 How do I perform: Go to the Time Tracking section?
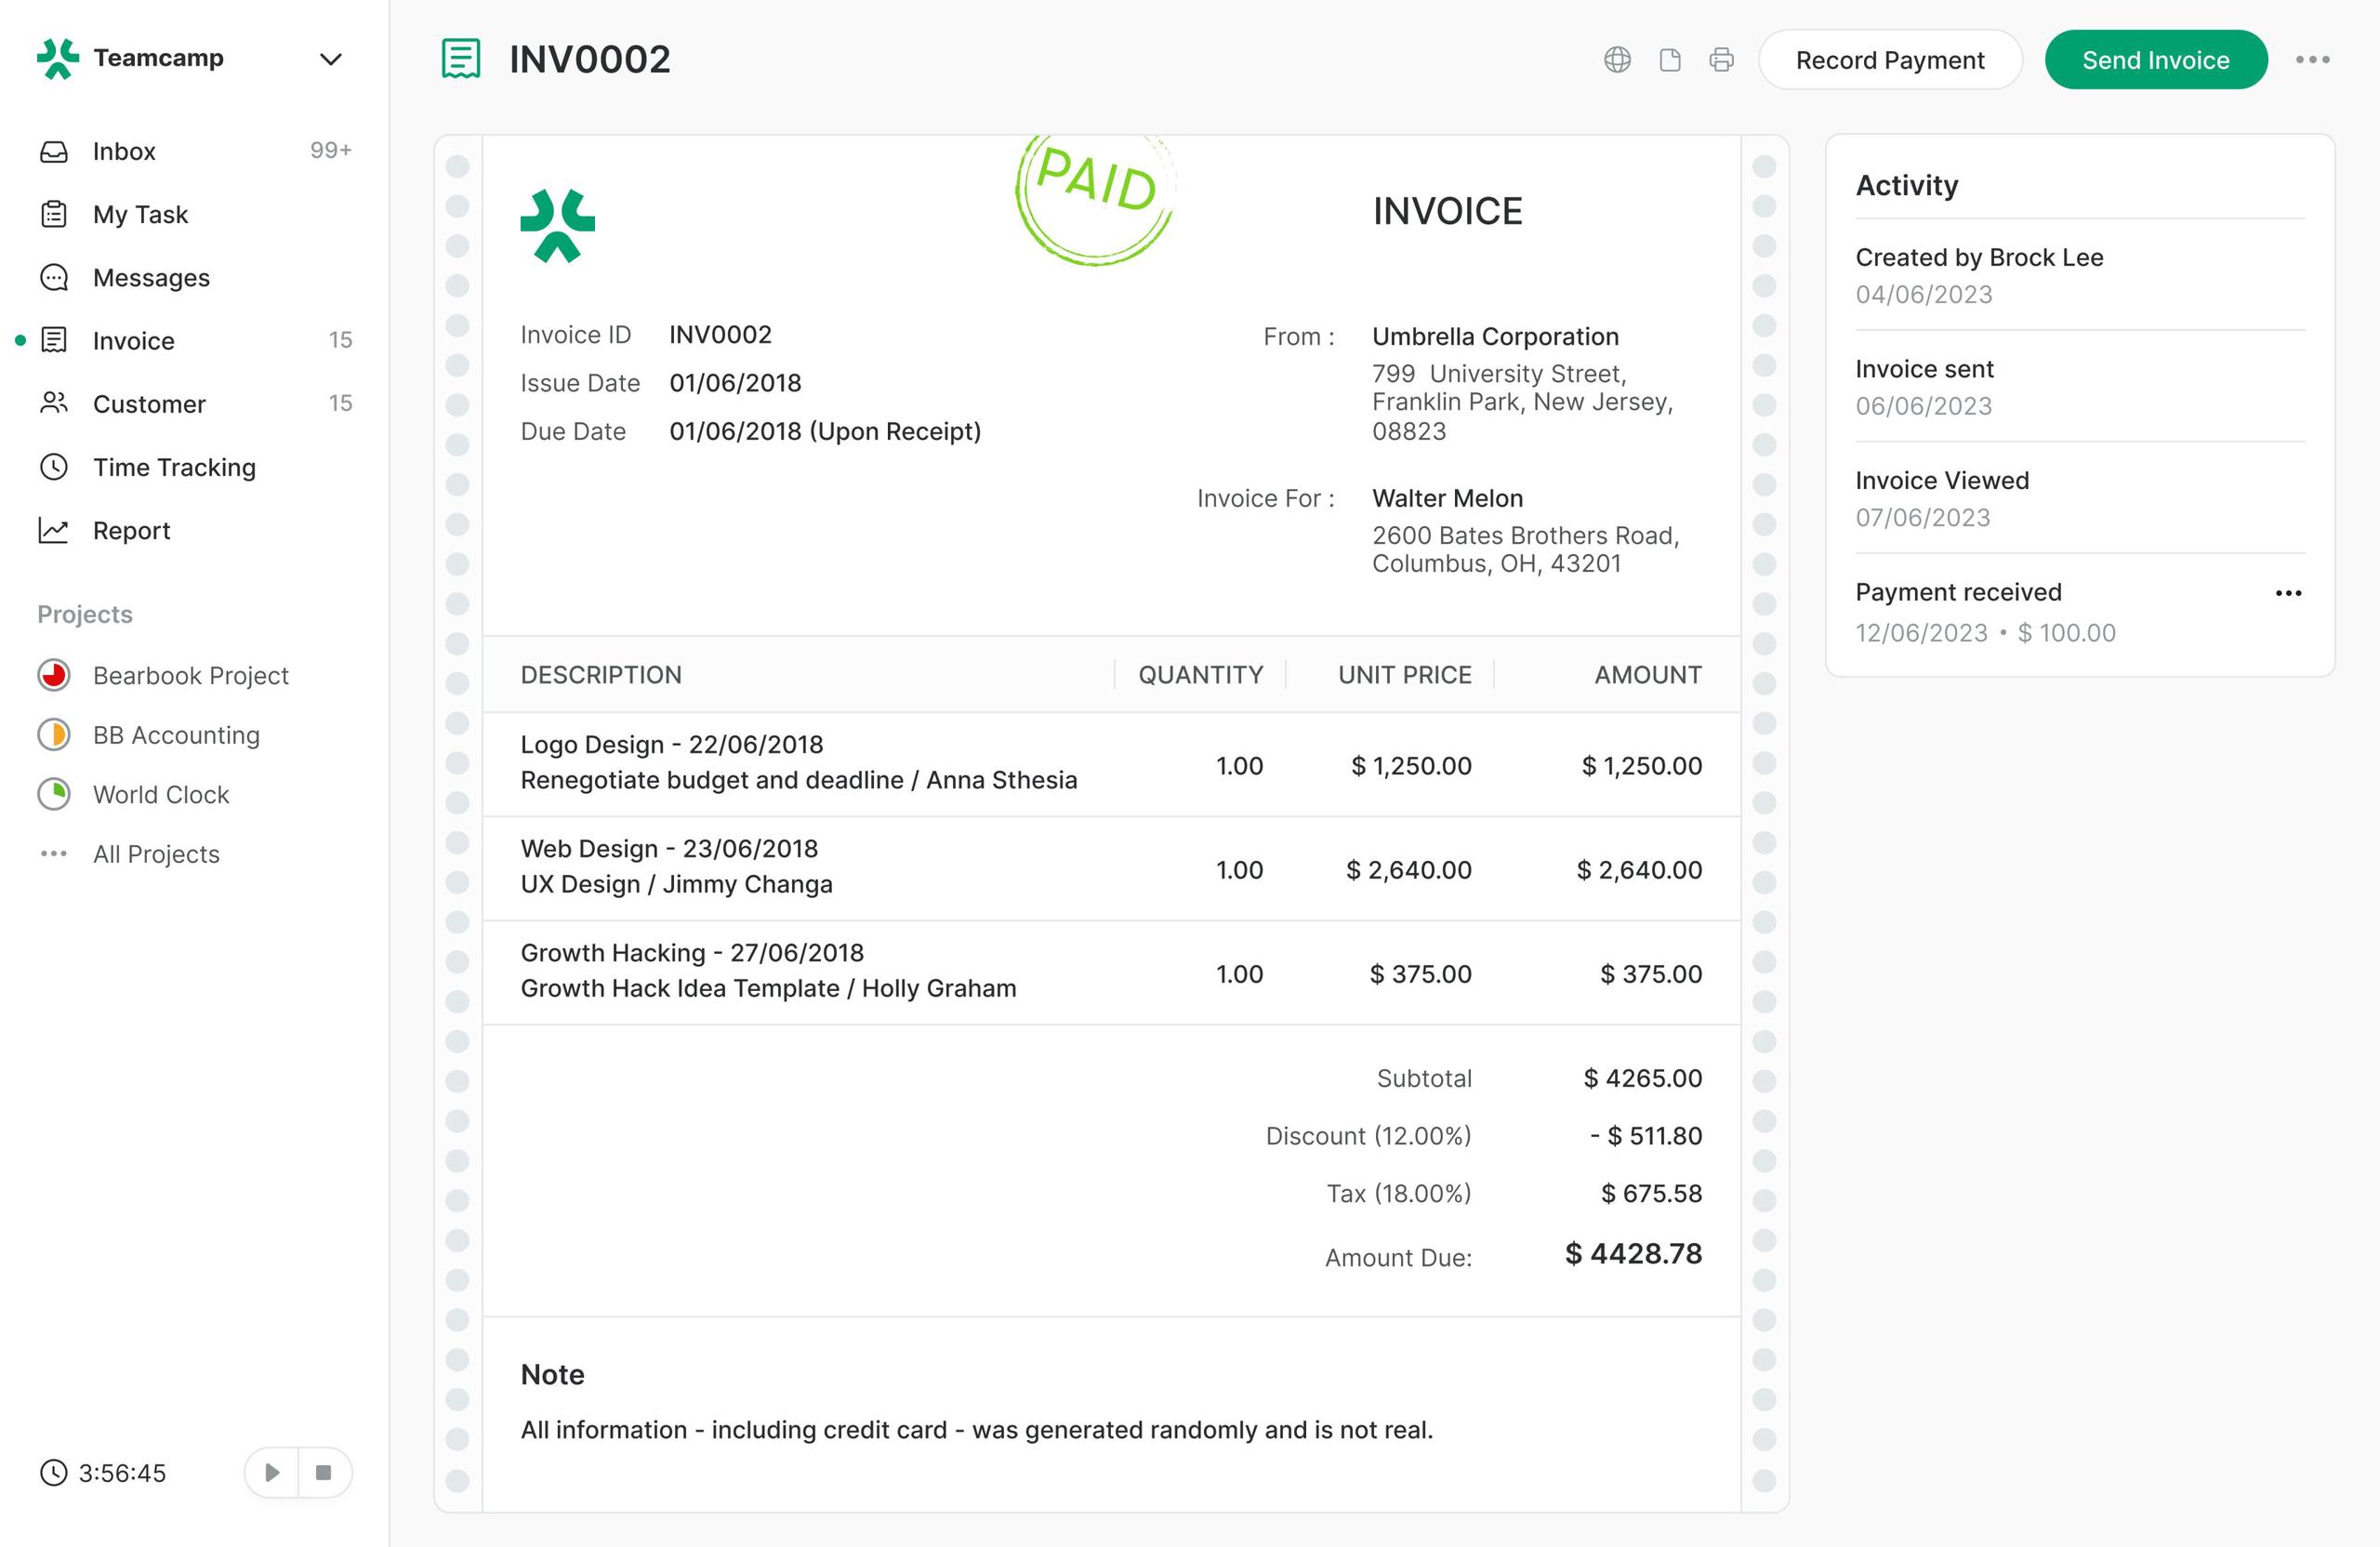(x=174, y=467)
